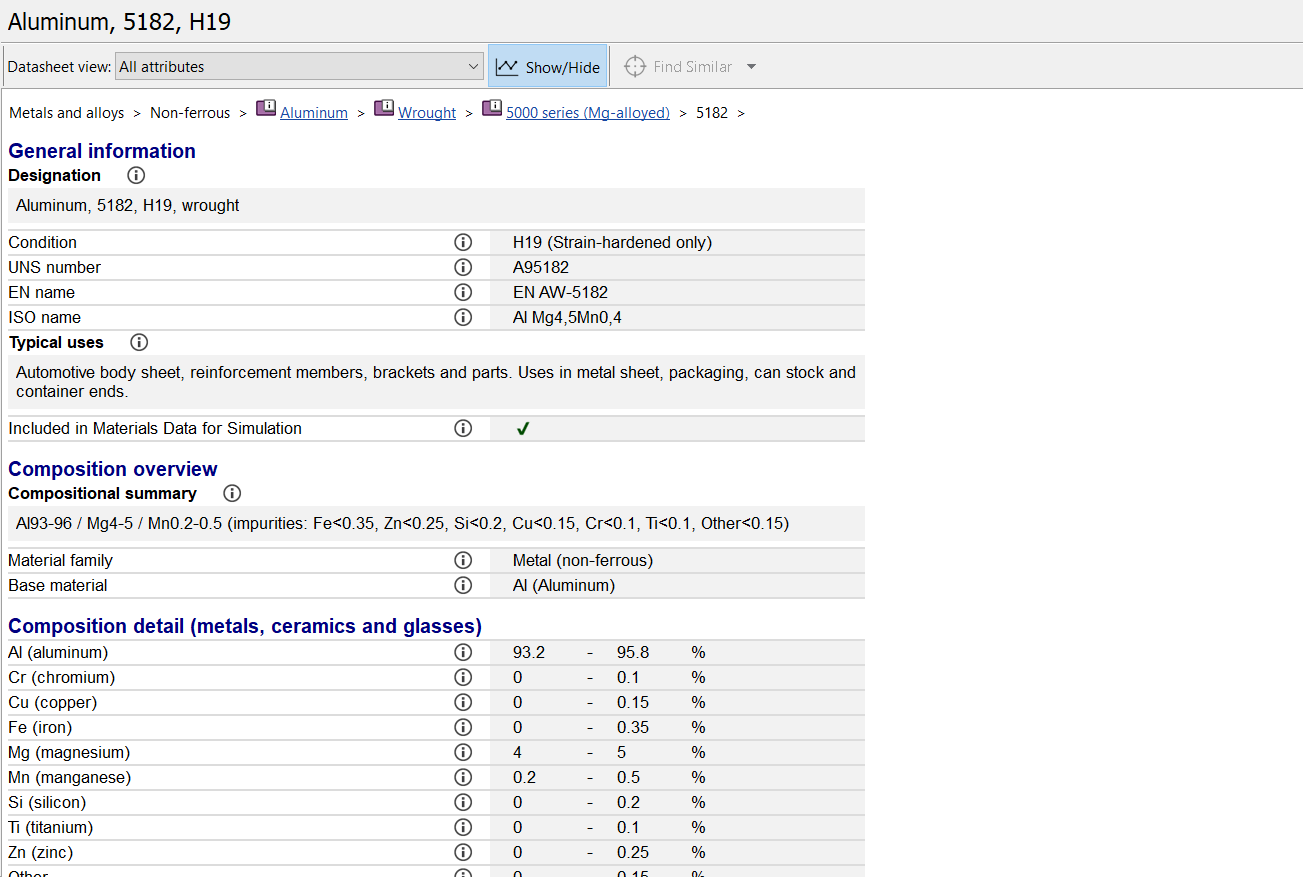Open the Aluminum breadcrumb link
This screenshot has width=1303, height=878.
click(x=314, y=113)
